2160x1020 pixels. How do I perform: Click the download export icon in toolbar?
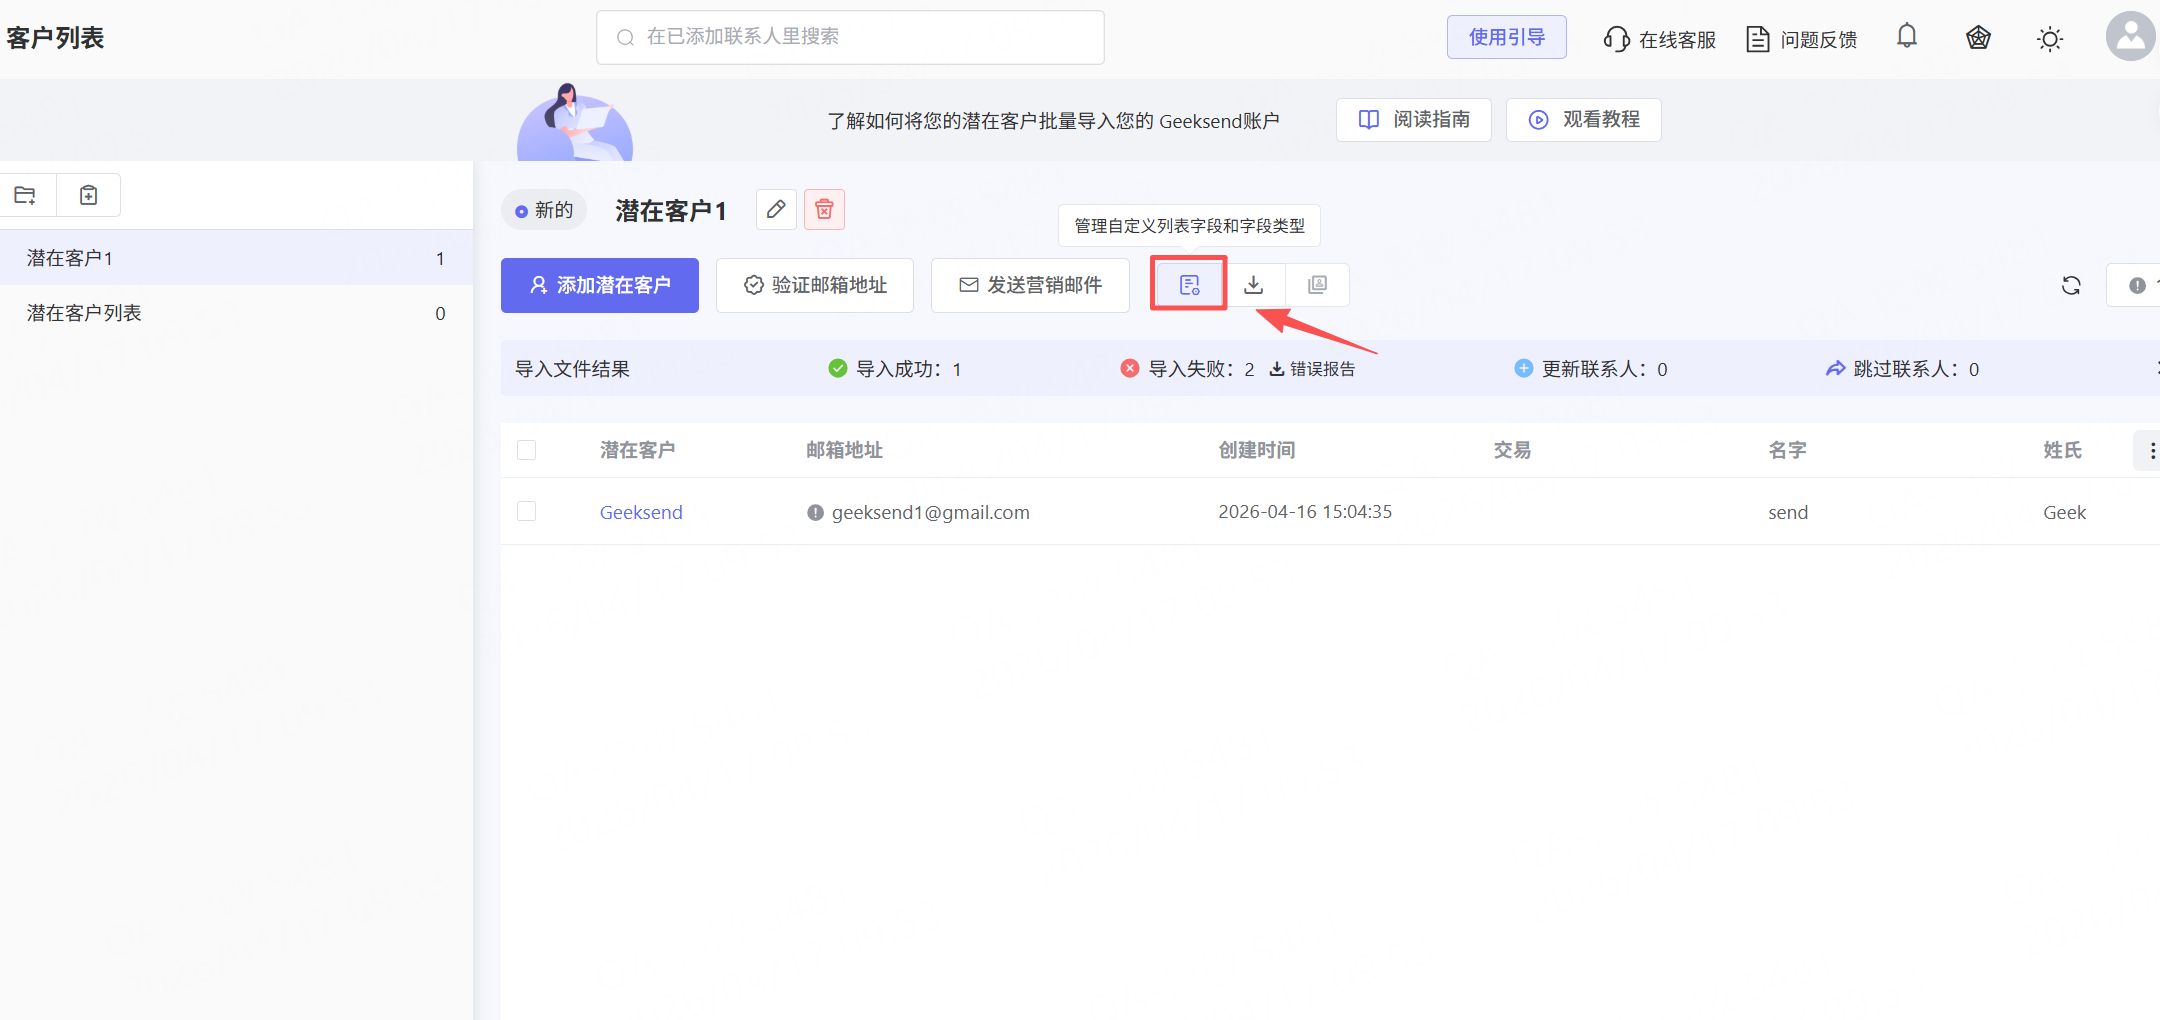[x=1253, y=285]
